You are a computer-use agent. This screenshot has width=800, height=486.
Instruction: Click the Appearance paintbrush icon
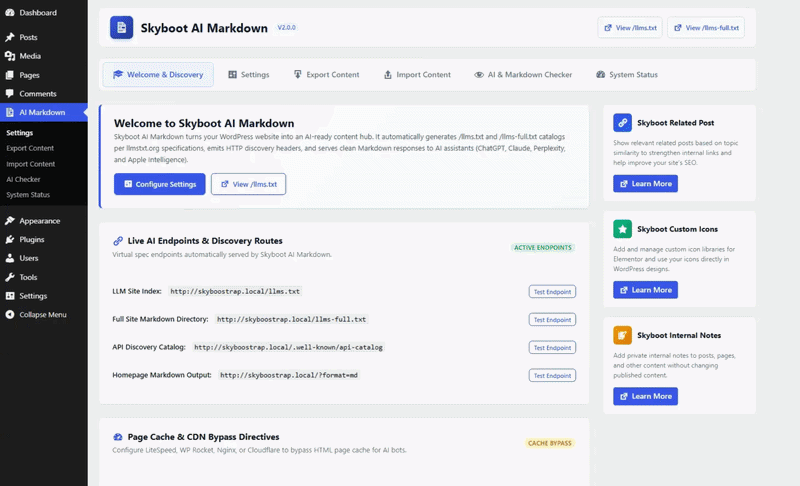pyautogui.click(x=10, y=221)
